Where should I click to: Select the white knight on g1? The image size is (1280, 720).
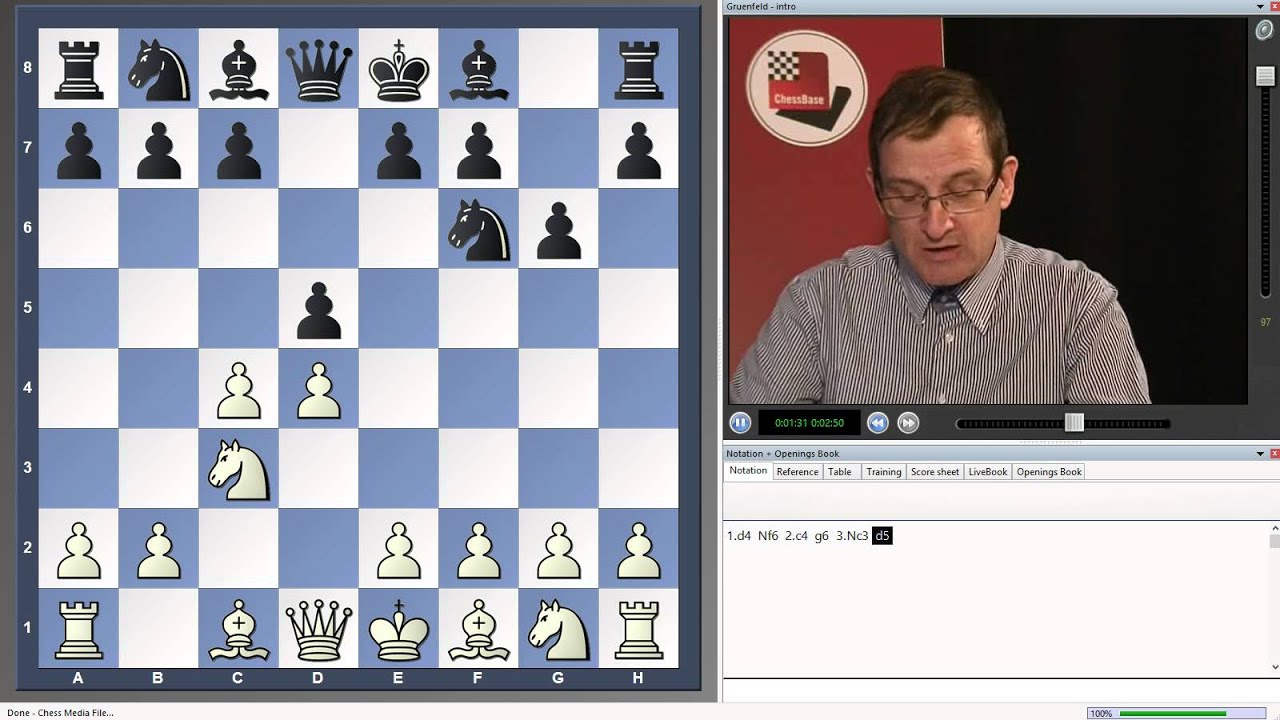tap(558, 628)
